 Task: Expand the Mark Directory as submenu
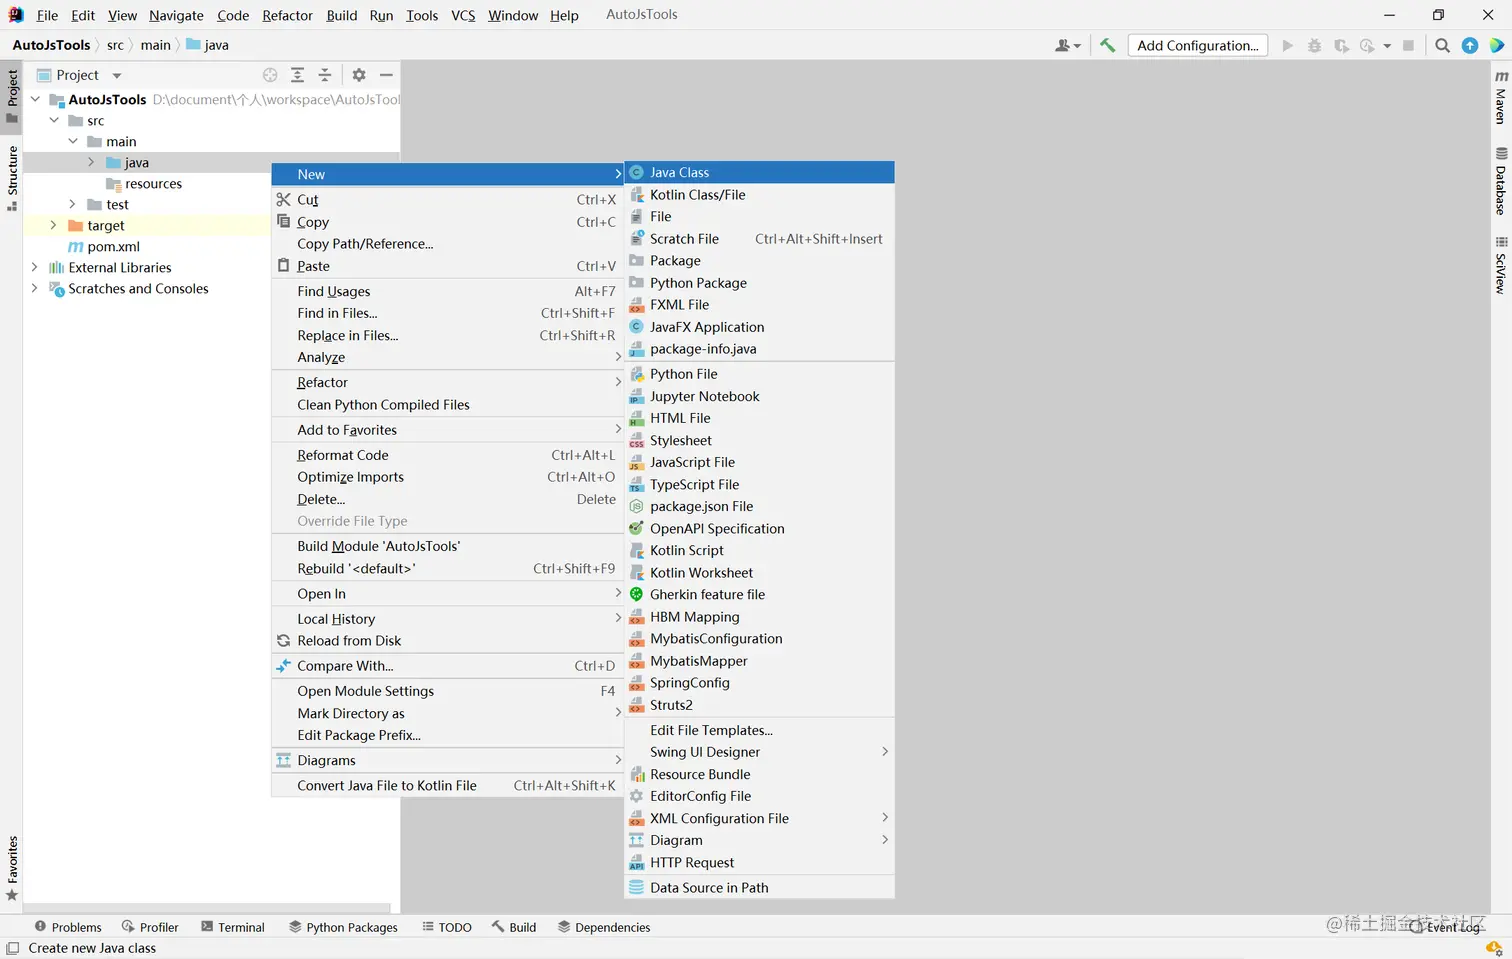click(447, 713)
